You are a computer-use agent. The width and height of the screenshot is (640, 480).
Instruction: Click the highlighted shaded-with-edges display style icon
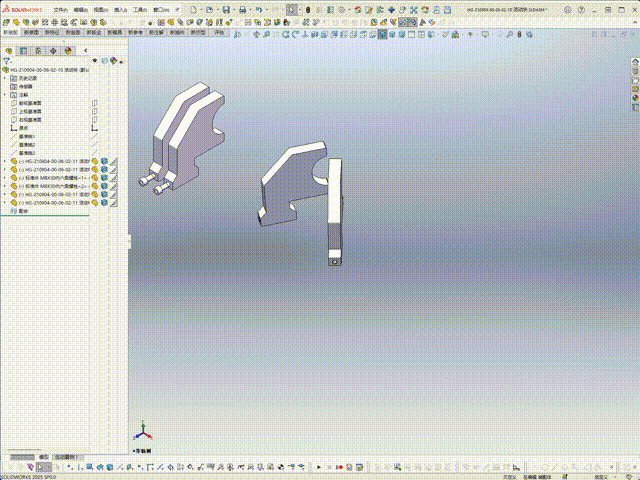pyautogui.click(x=382, y=35)
